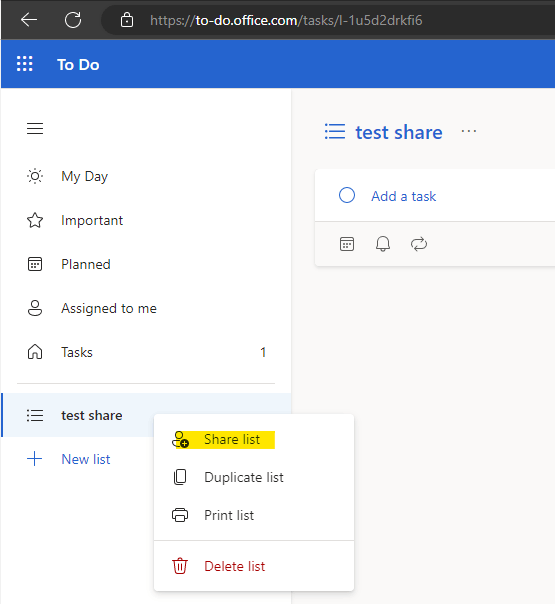Open the app launcher waffle icon

pyautogui.click(x=25, y=64)
